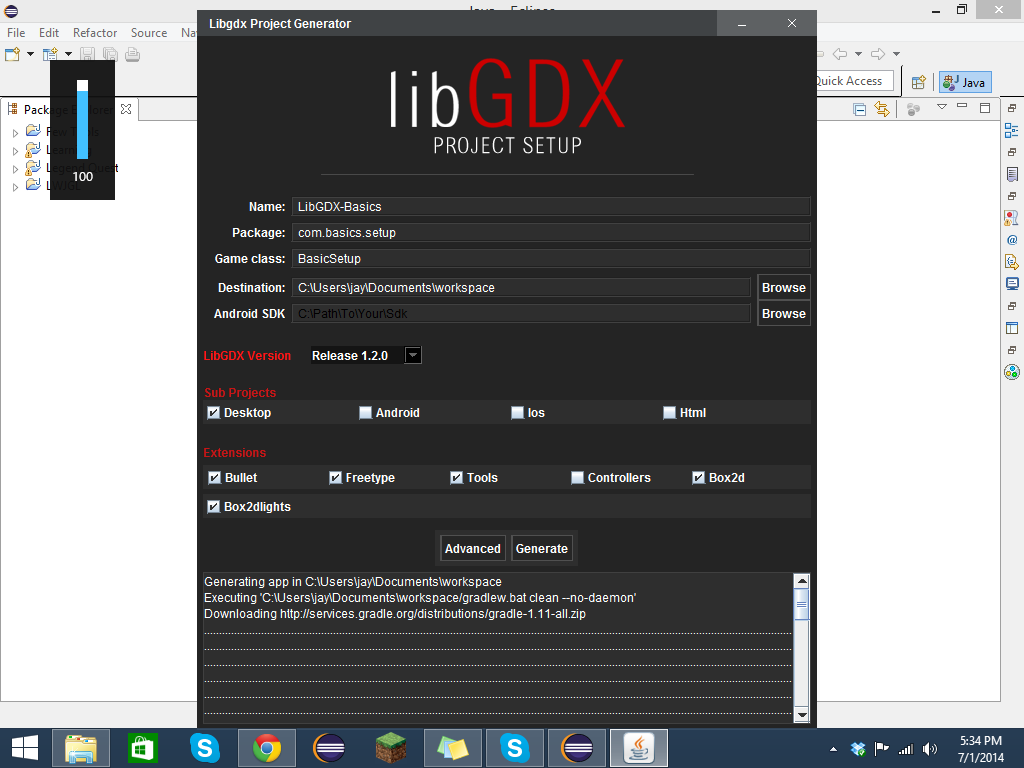1024x768 pixels.
Task: Click the Back navigation arrow in Eclipse toolbar
Action: (x=840, y=54)
